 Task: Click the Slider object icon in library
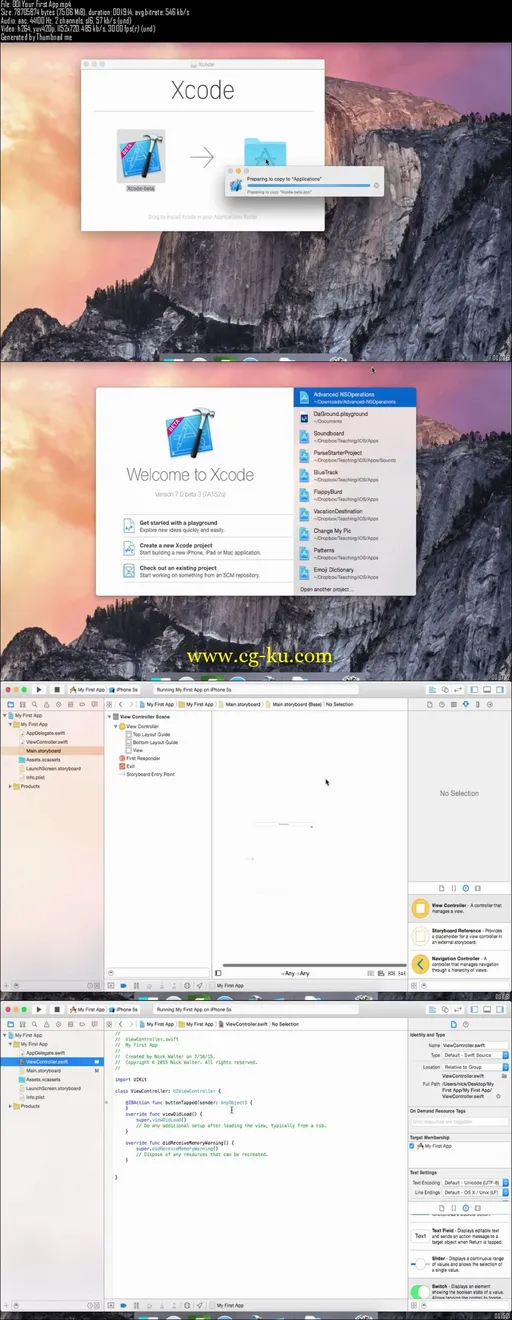[x=420, y=1264]
